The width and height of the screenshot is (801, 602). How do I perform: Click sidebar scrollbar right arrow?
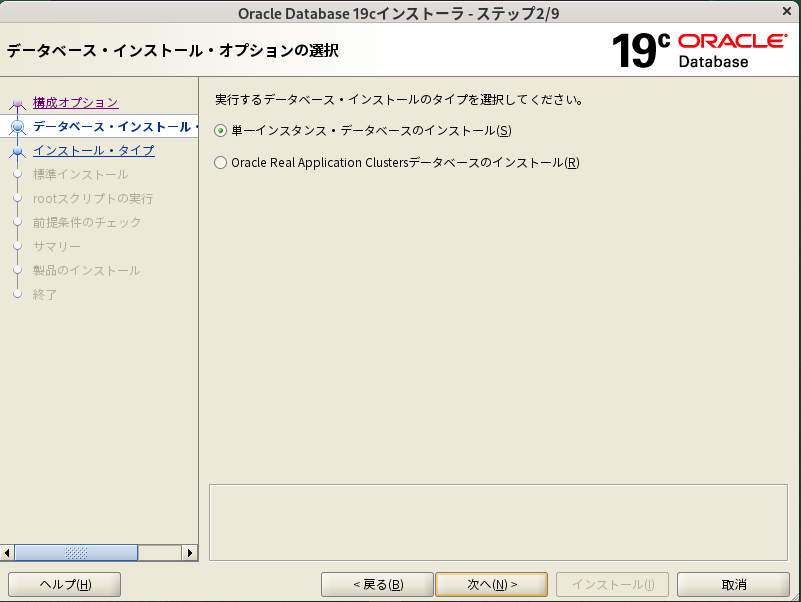(190, 552)
